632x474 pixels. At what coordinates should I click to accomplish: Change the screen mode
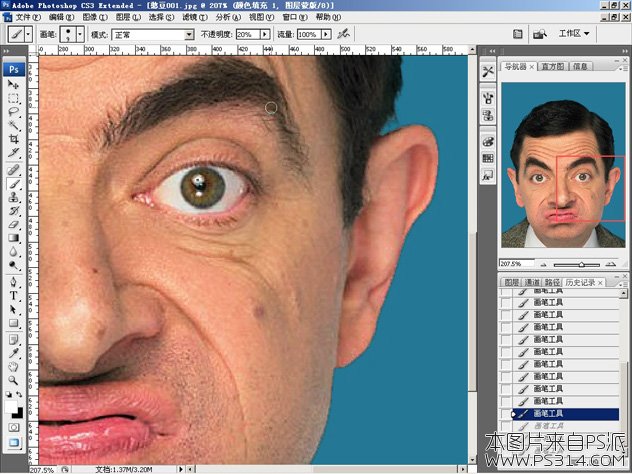[x=14, y=443]
